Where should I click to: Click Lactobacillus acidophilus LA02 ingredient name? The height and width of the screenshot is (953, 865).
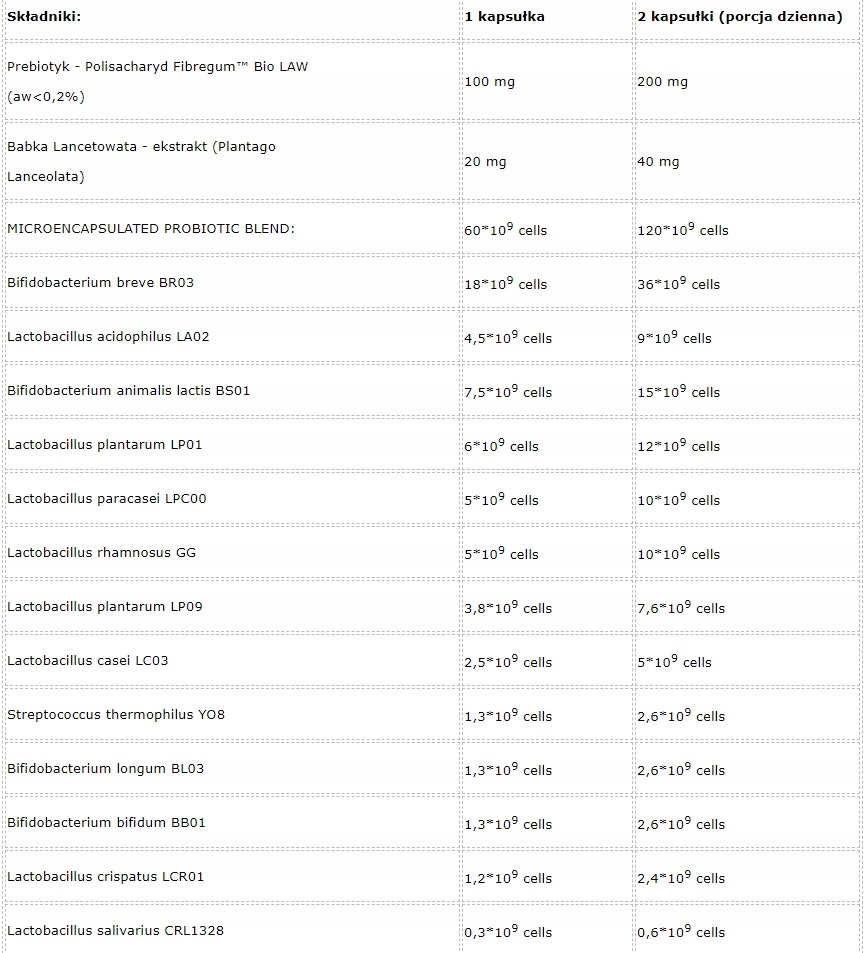pyautogui.click(x=108, y=337)
